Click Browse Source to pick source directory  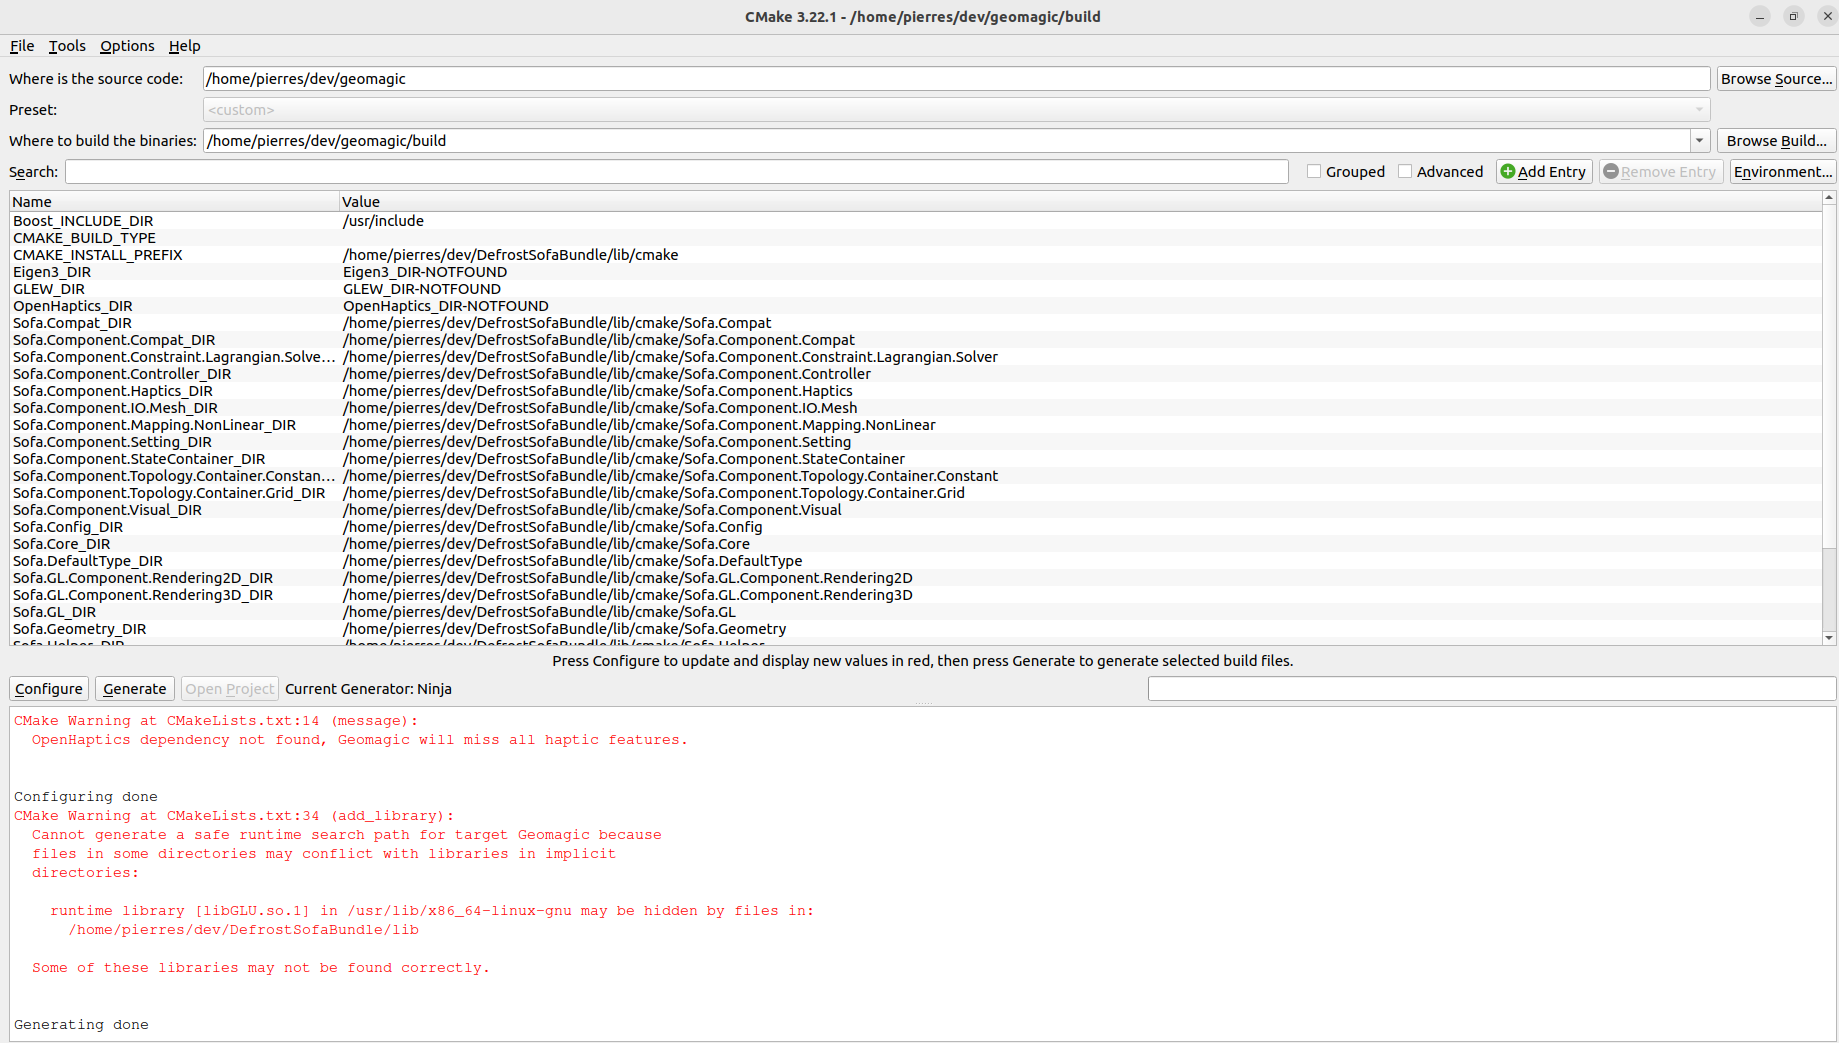pyautogui.click(x=1776, y=78)
